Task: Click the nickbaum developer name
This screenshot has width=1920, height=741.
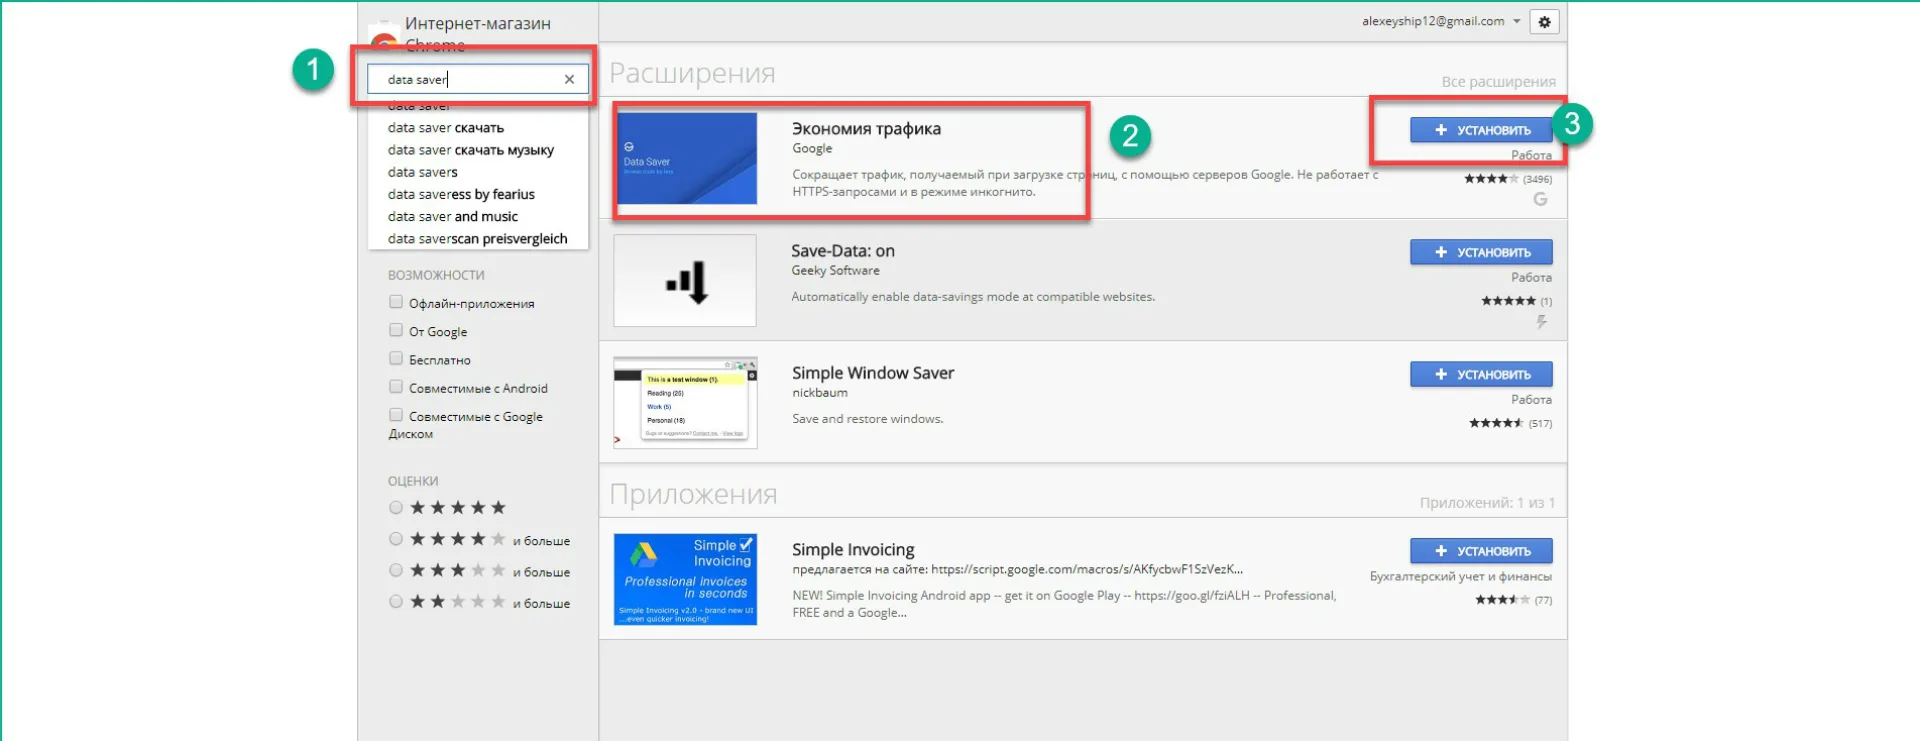Action: pos(820,393)
